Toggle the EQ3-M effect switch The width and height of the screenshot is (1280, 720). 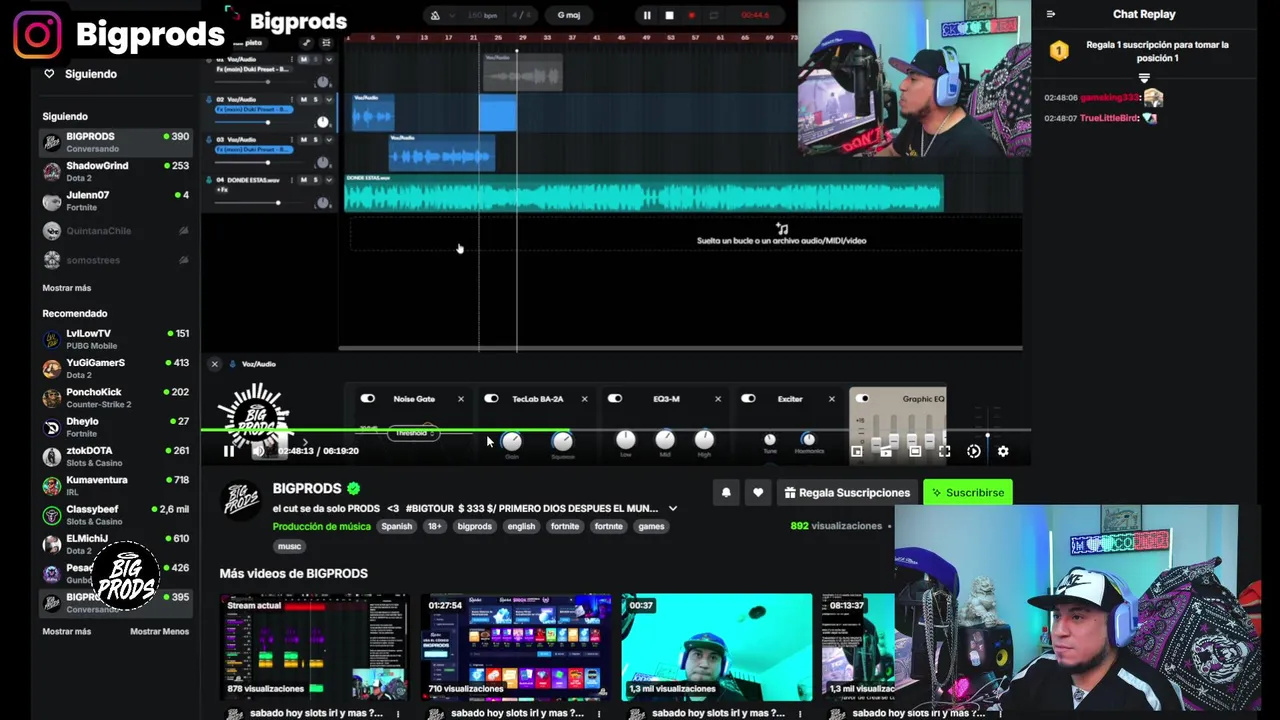point(615,399)
